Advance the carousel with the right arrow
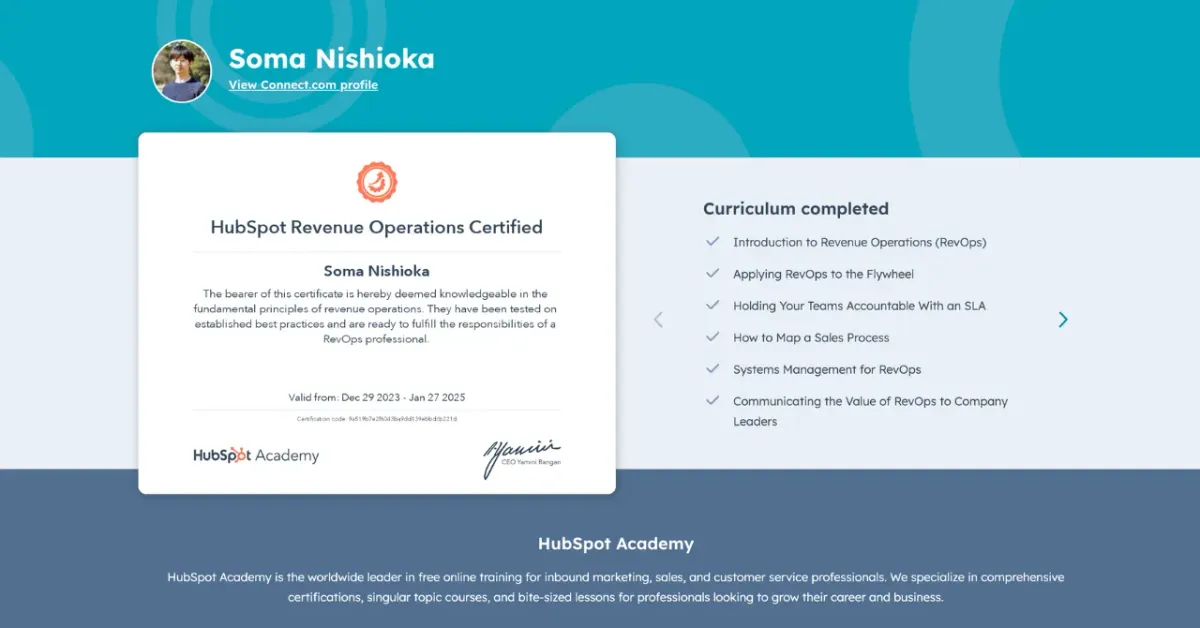The width and height of the screenshot is (1200, 628). [x=1063, y=319]
